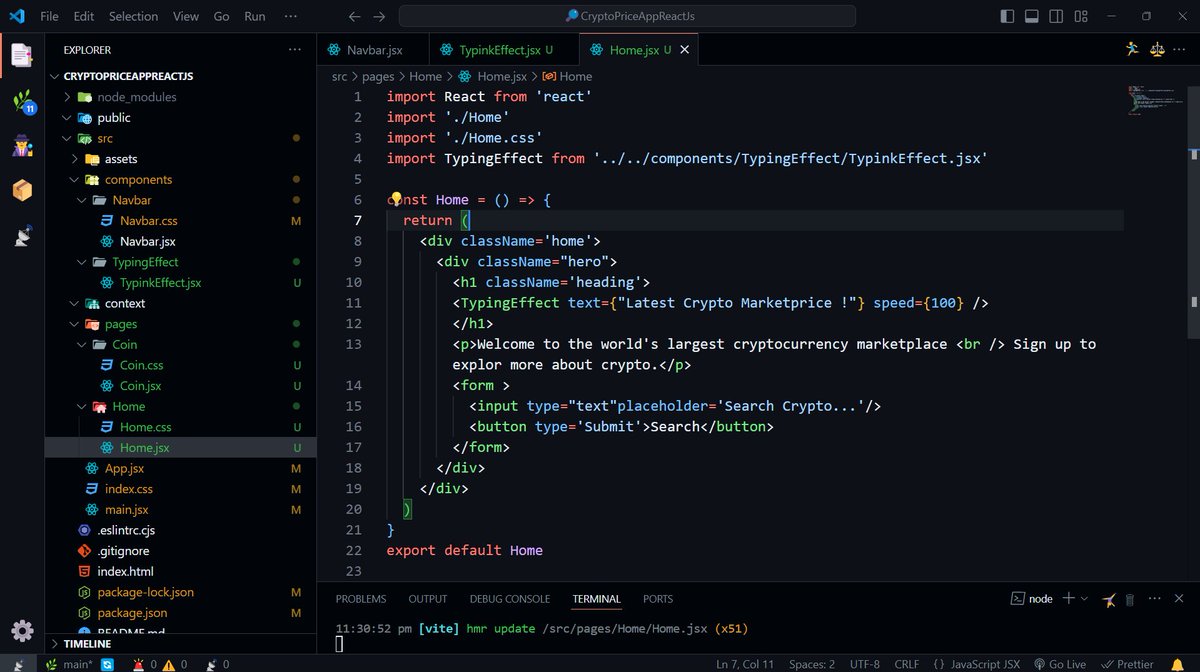Switch to Navbar.jsx editor tab

[x=374, y=49]
